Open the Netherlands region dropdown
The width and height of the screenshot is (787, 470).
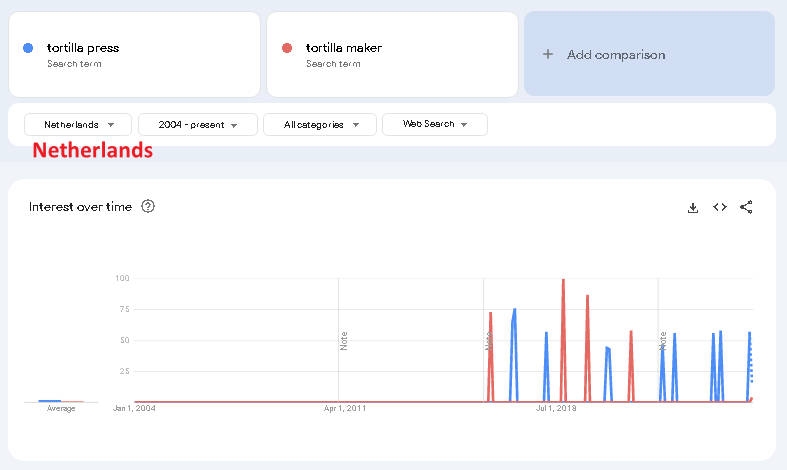(x=78, y=125)
